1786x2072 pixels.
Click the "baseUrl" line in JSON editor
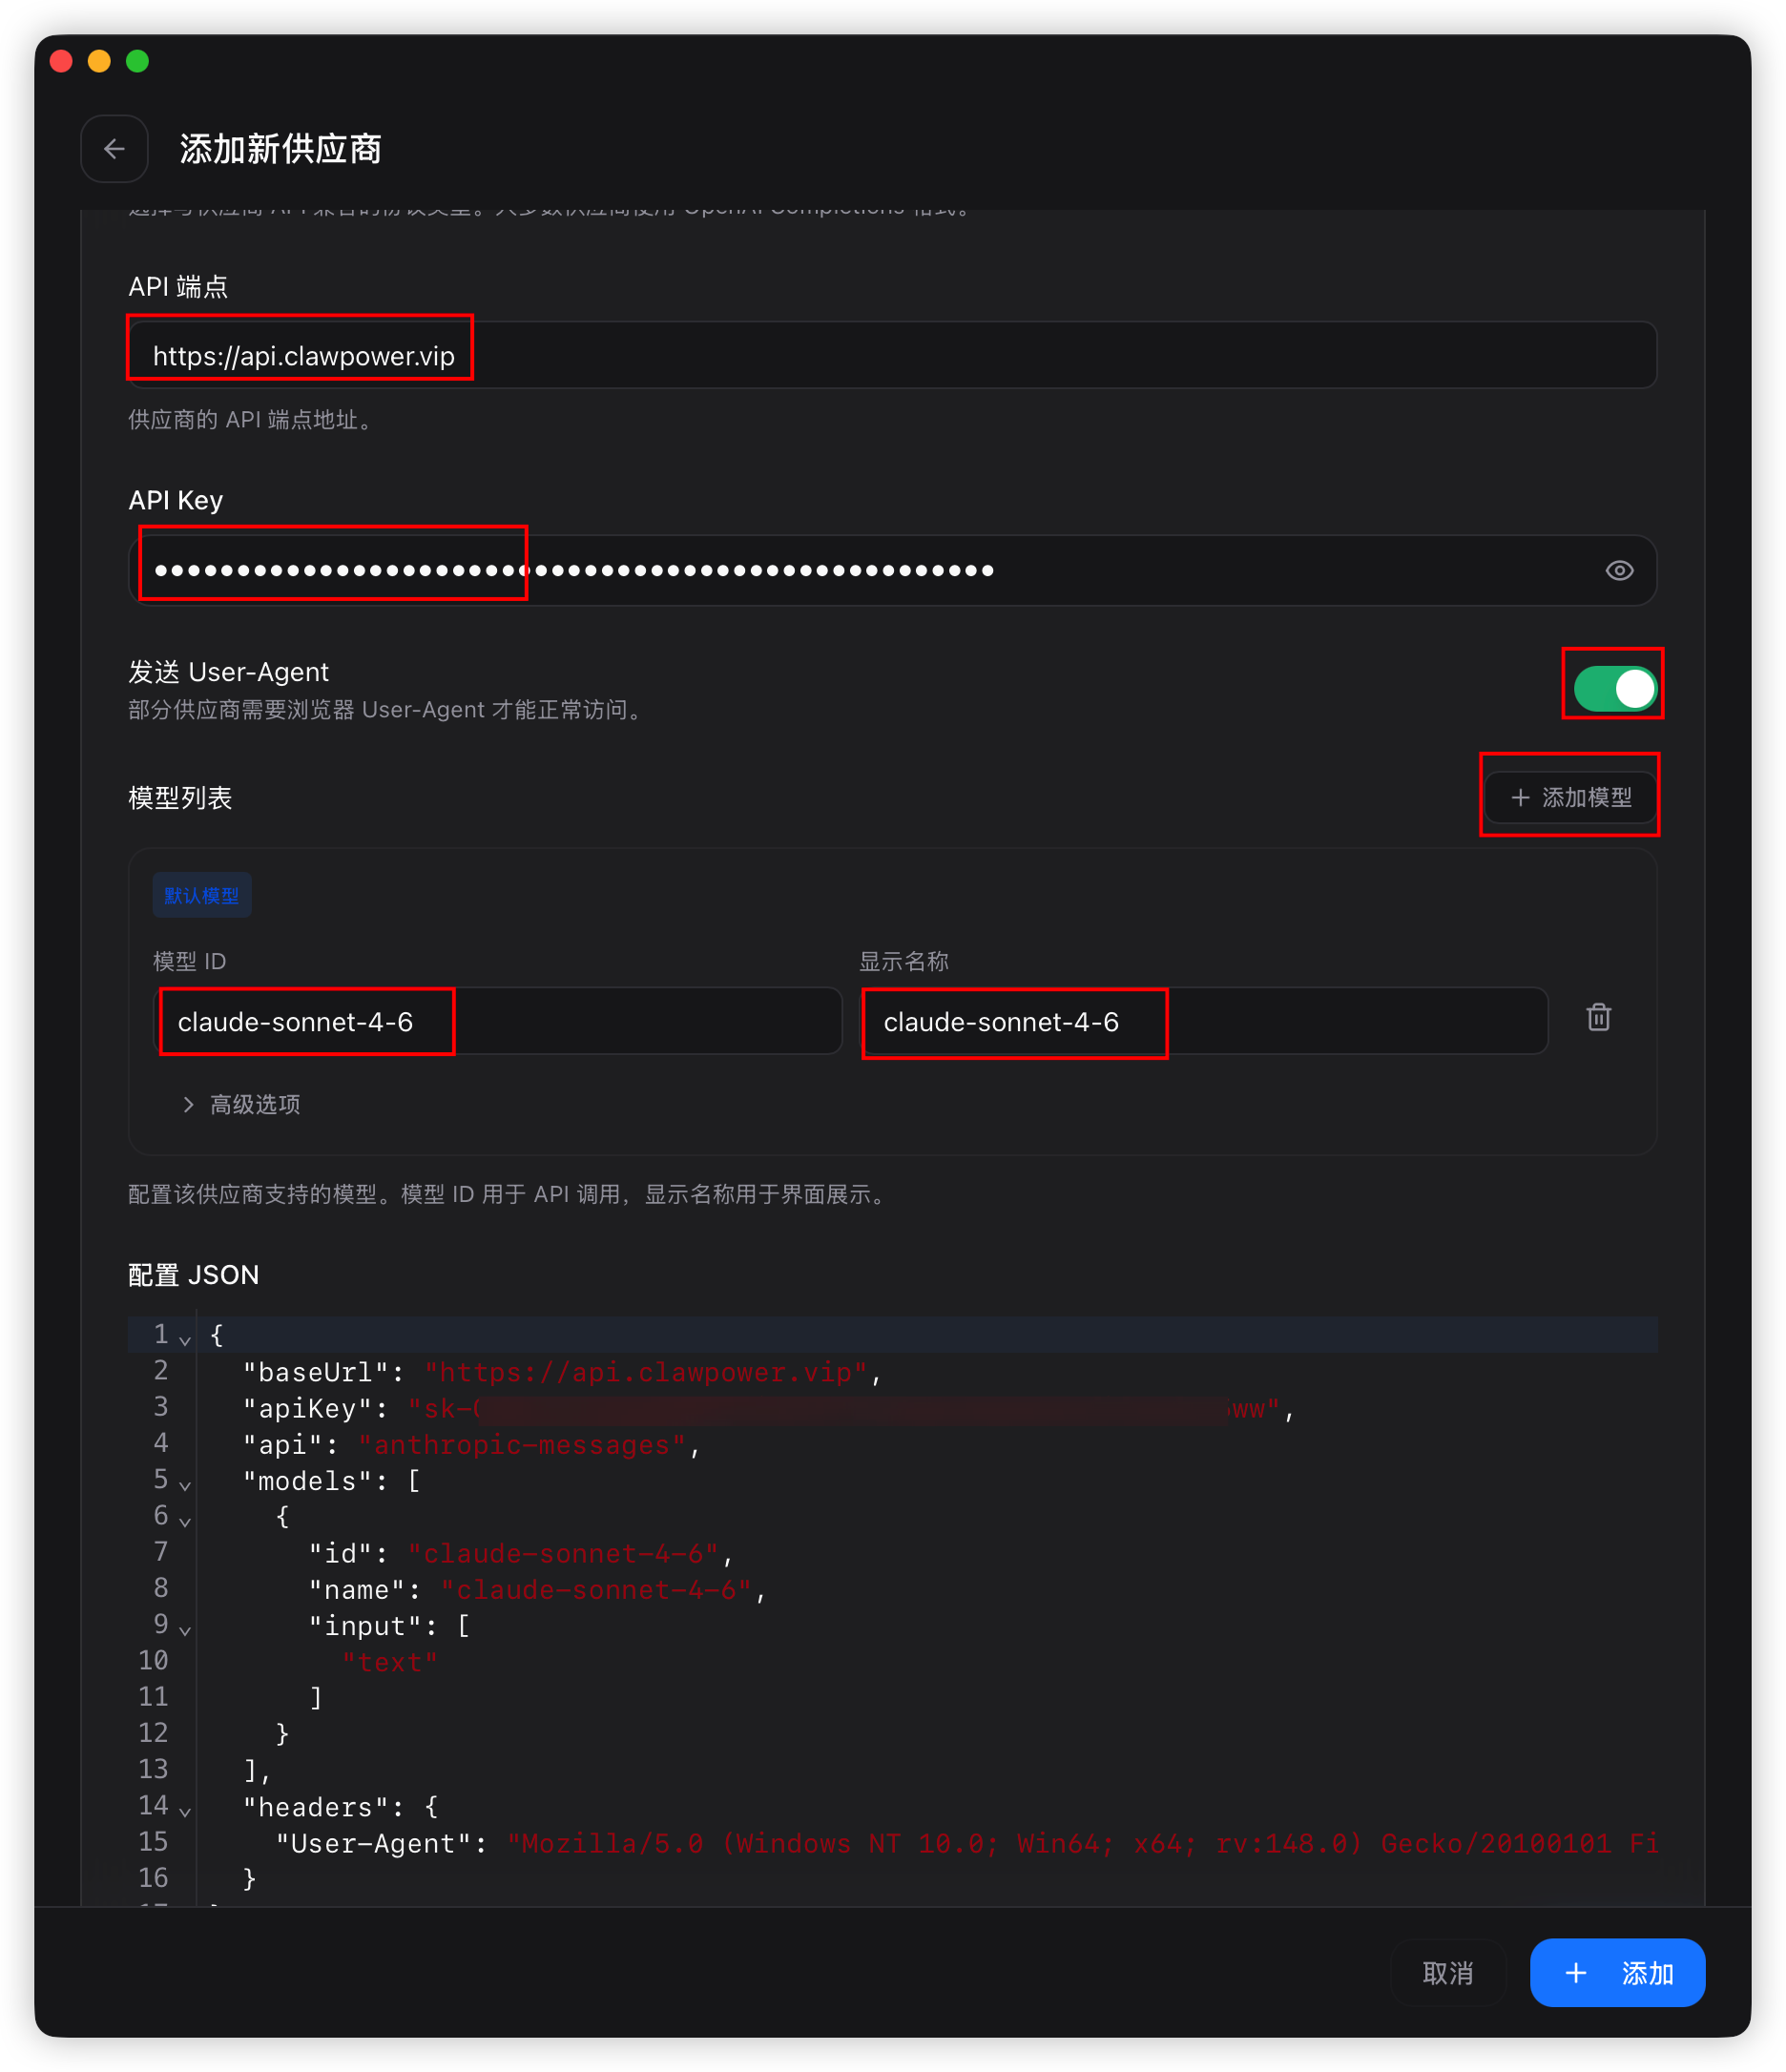[562, 1372]
